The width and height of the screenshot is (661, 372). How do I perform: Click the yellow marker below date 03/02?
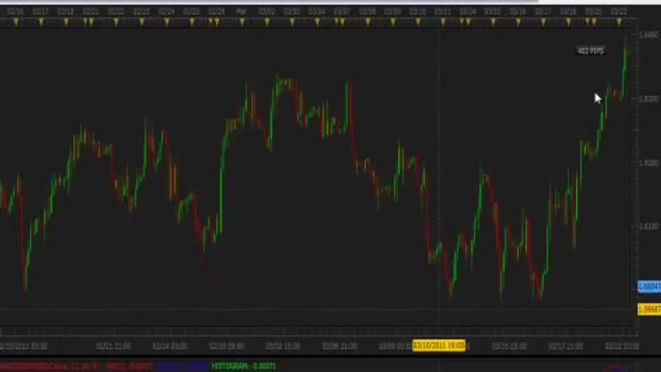[x=267, y=21]
